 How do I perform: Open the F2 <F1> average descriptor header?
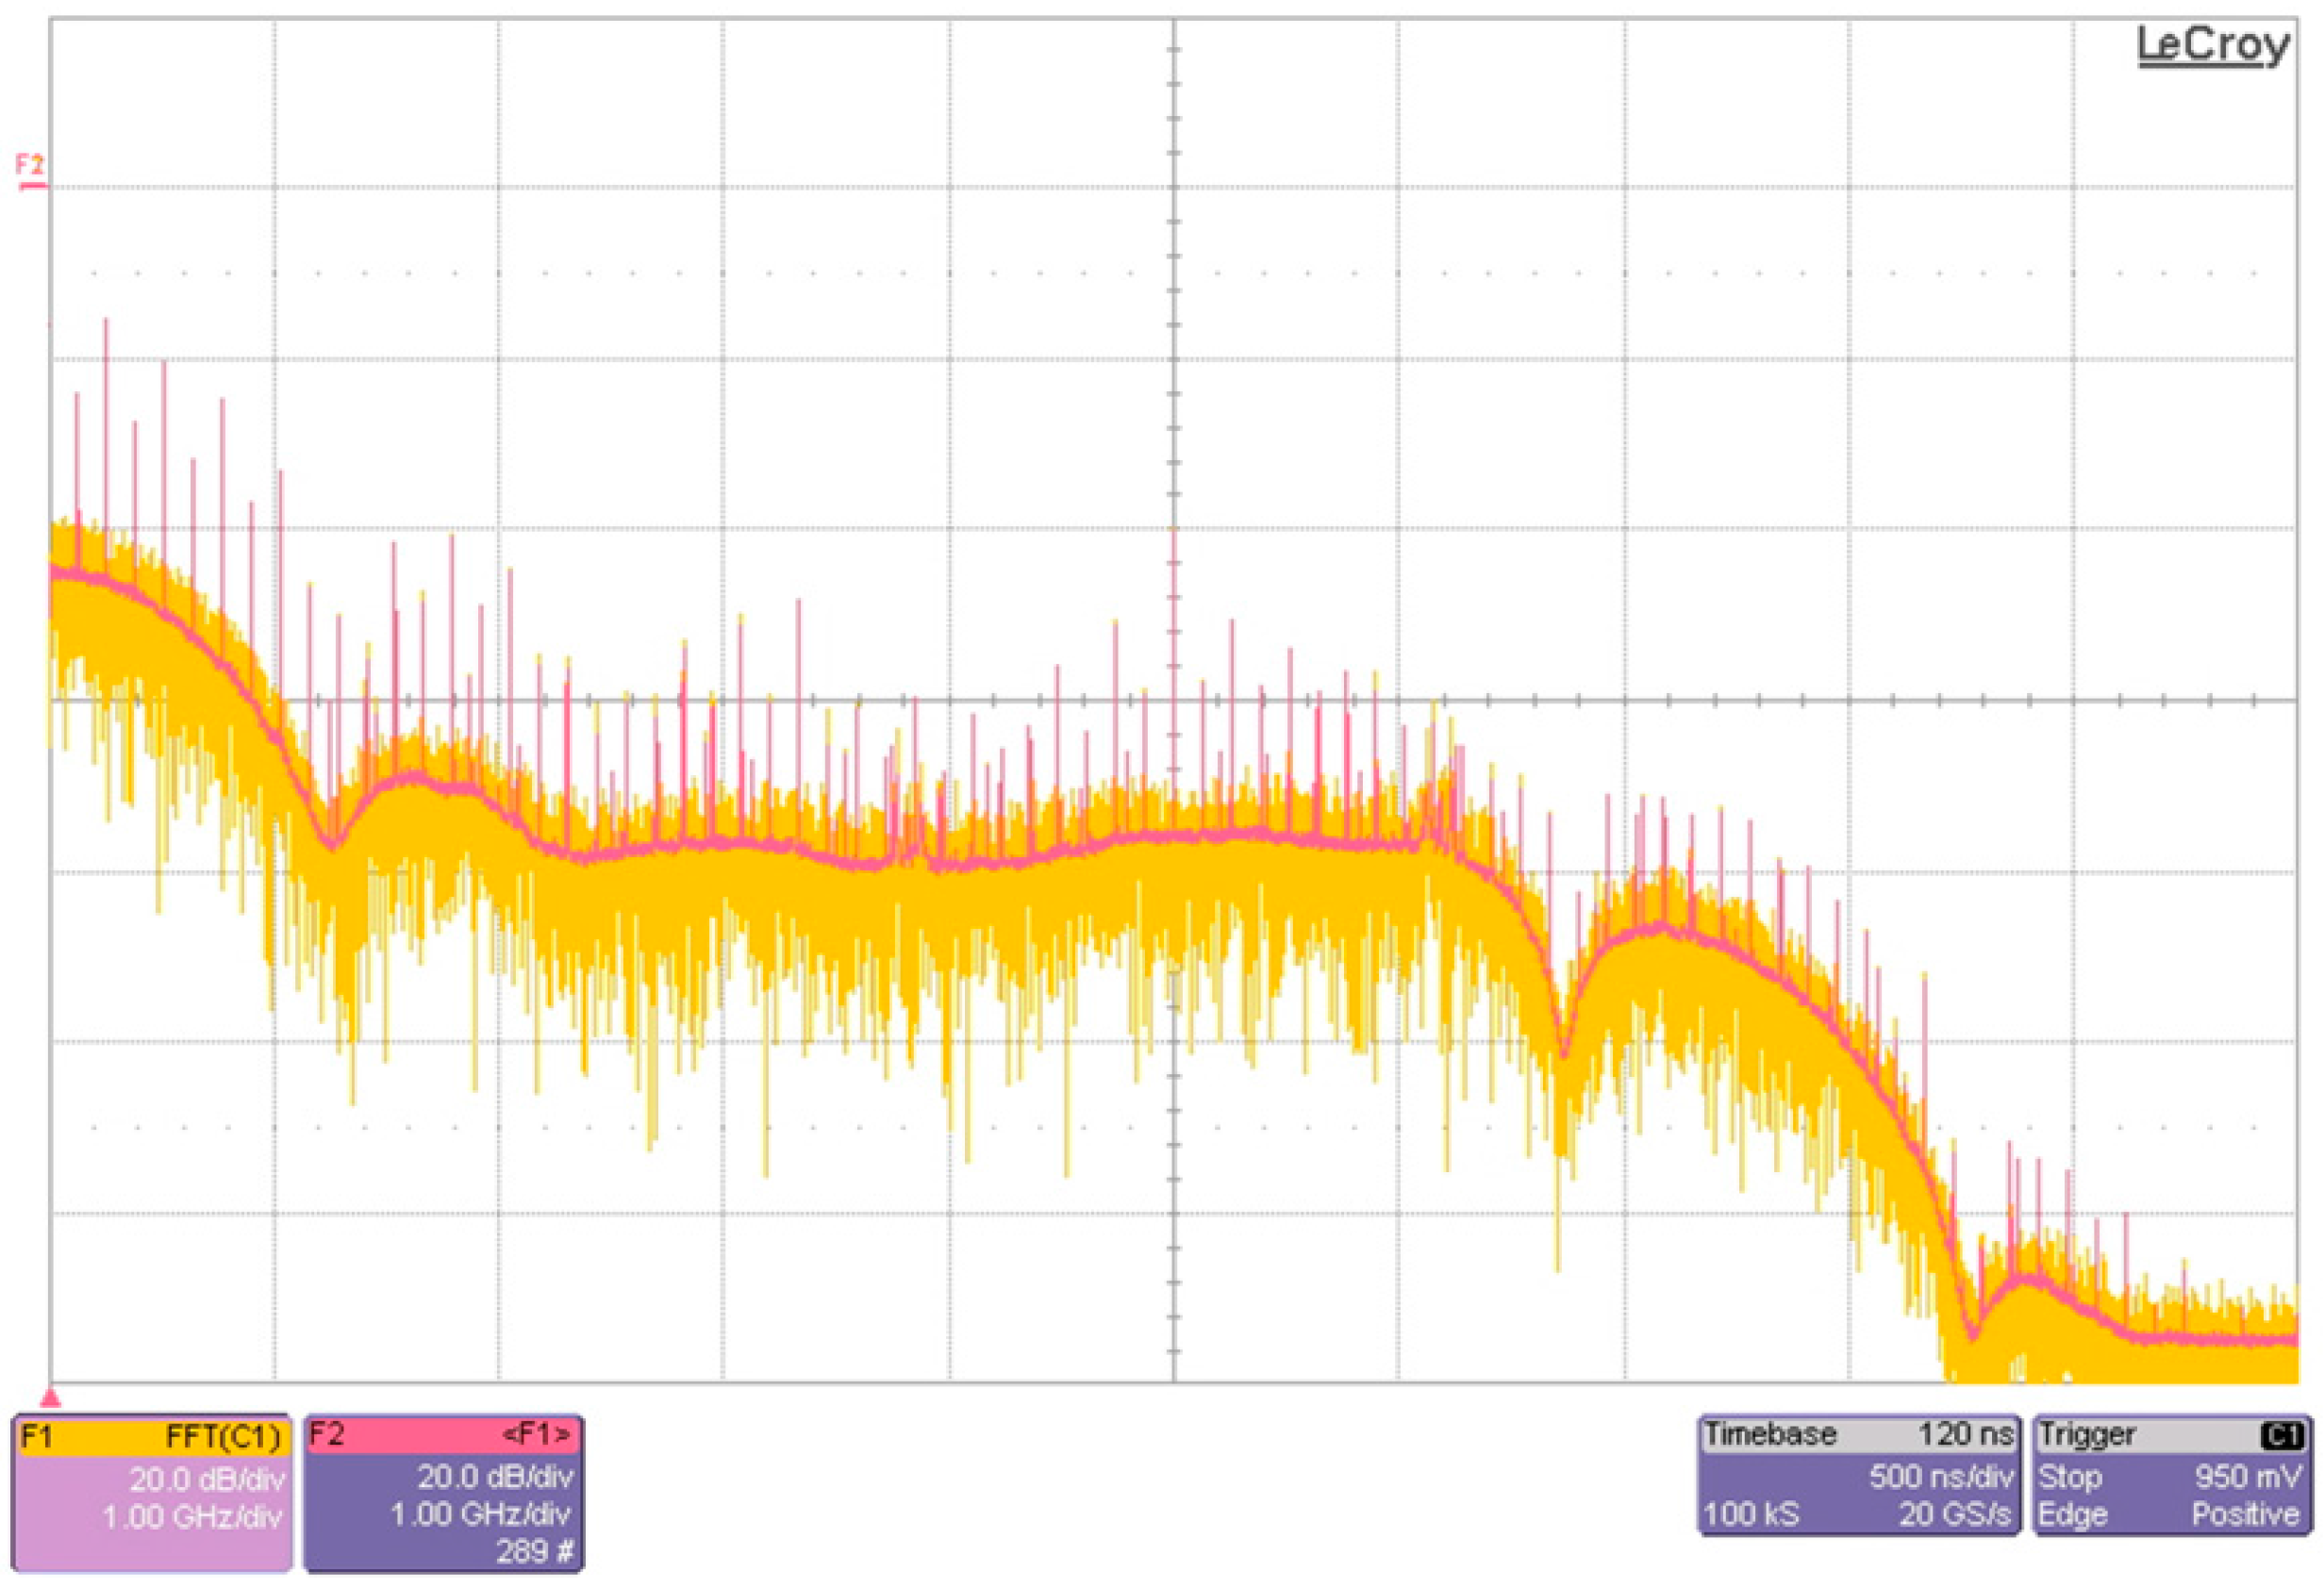[x=442, y=1435]
